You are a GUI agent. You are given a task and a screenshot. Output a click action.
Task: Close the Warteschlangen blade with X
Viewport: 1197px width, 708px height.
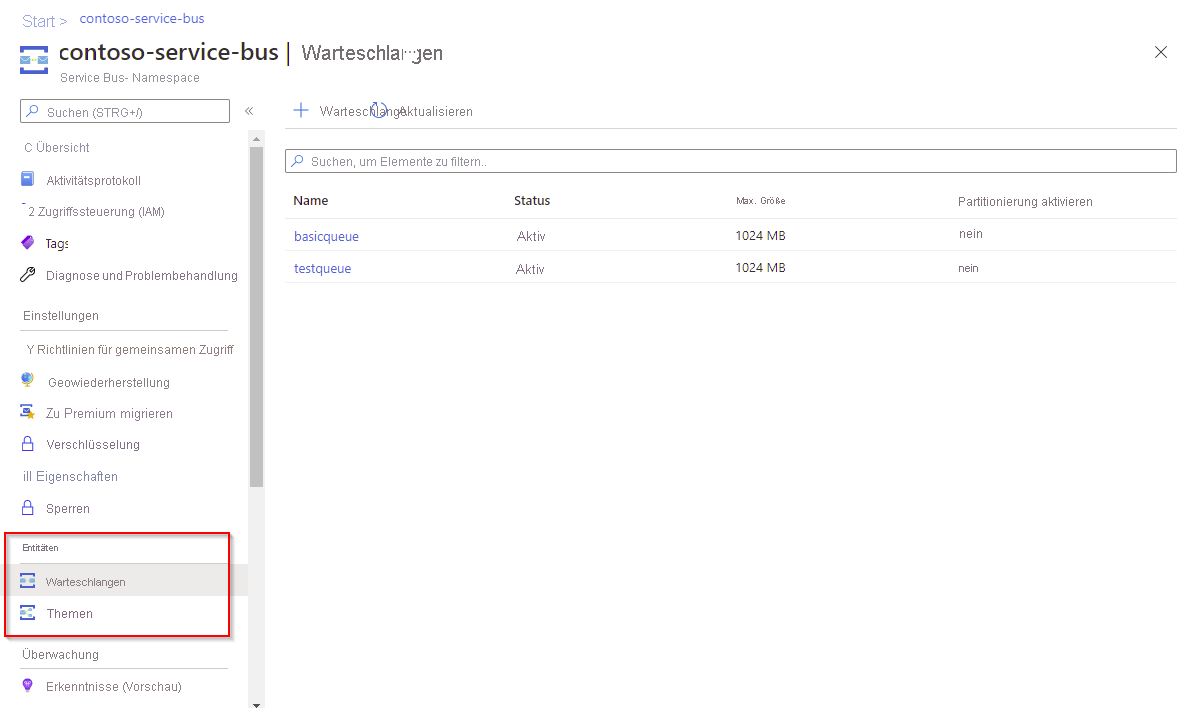pos(1160,52)
